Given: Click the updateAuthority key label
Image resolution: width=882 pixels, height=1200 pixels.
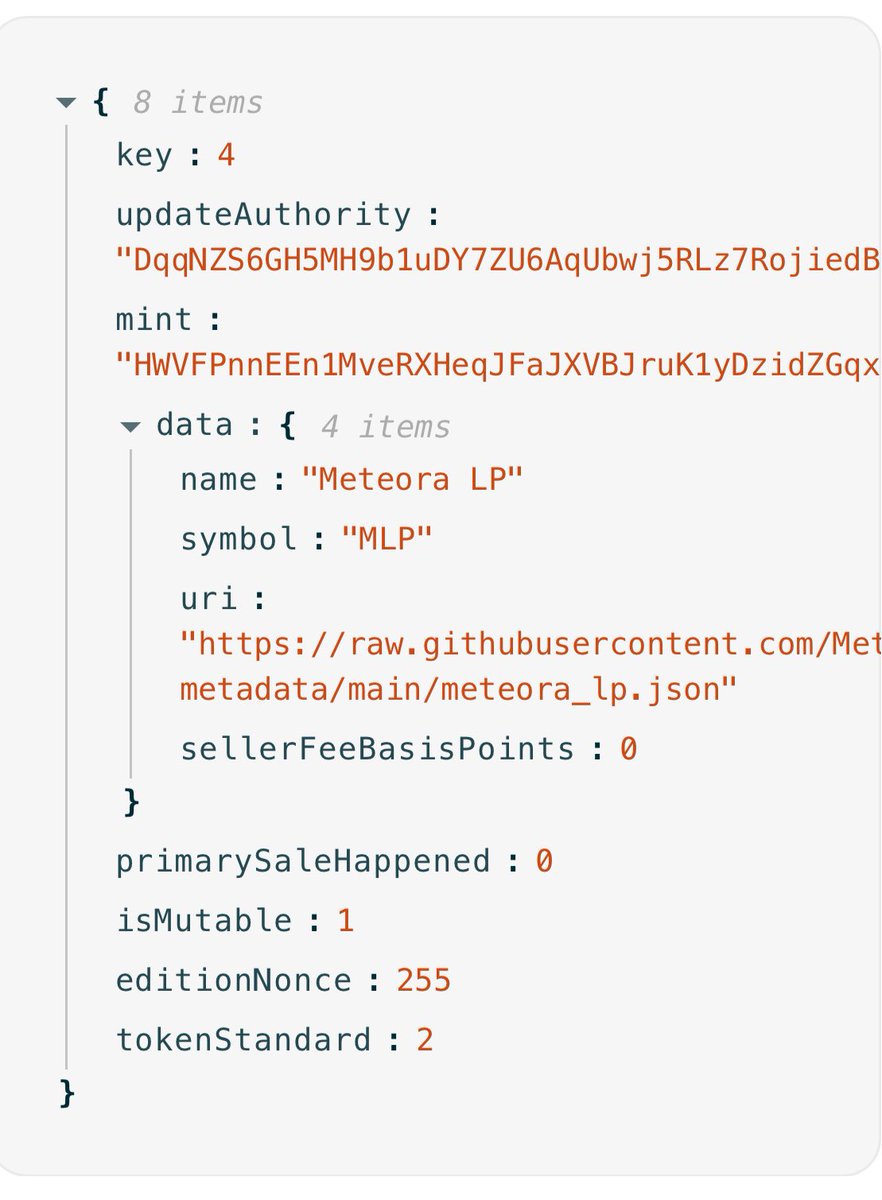Looking at the screenshot, I should click(263, 215).
